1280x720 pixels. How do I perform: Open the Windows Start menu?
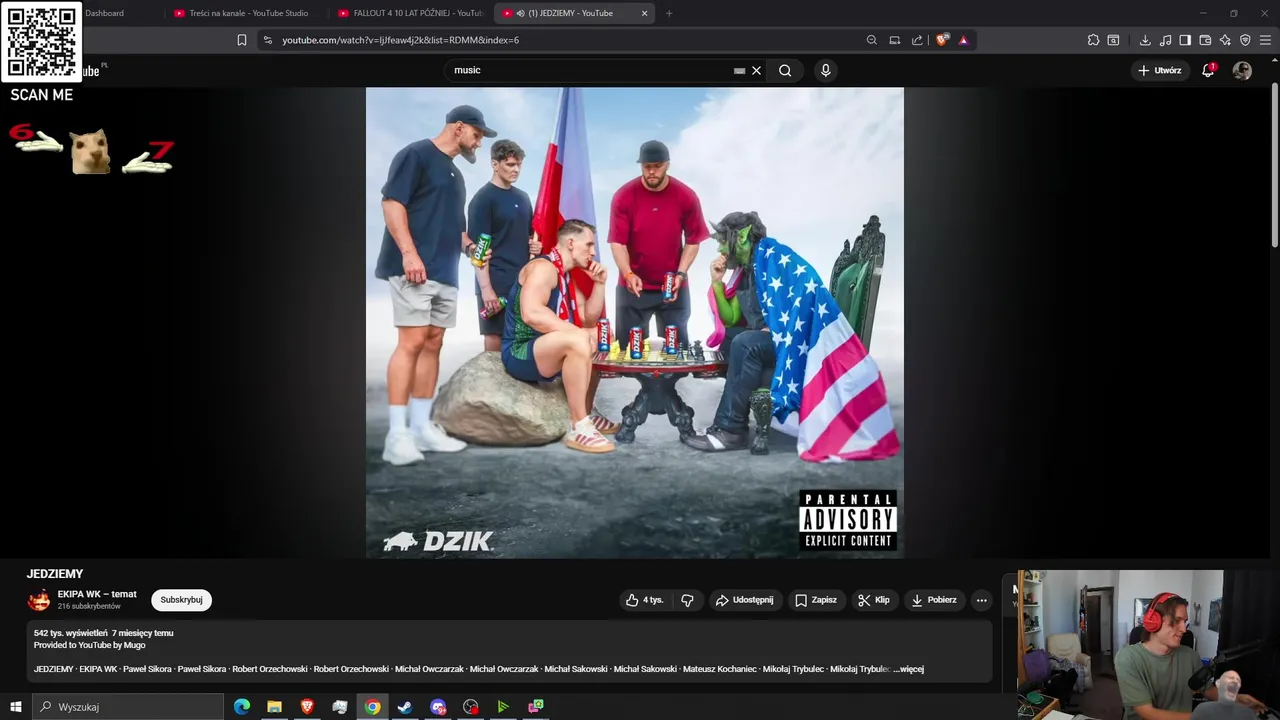[x=16, y=707]
